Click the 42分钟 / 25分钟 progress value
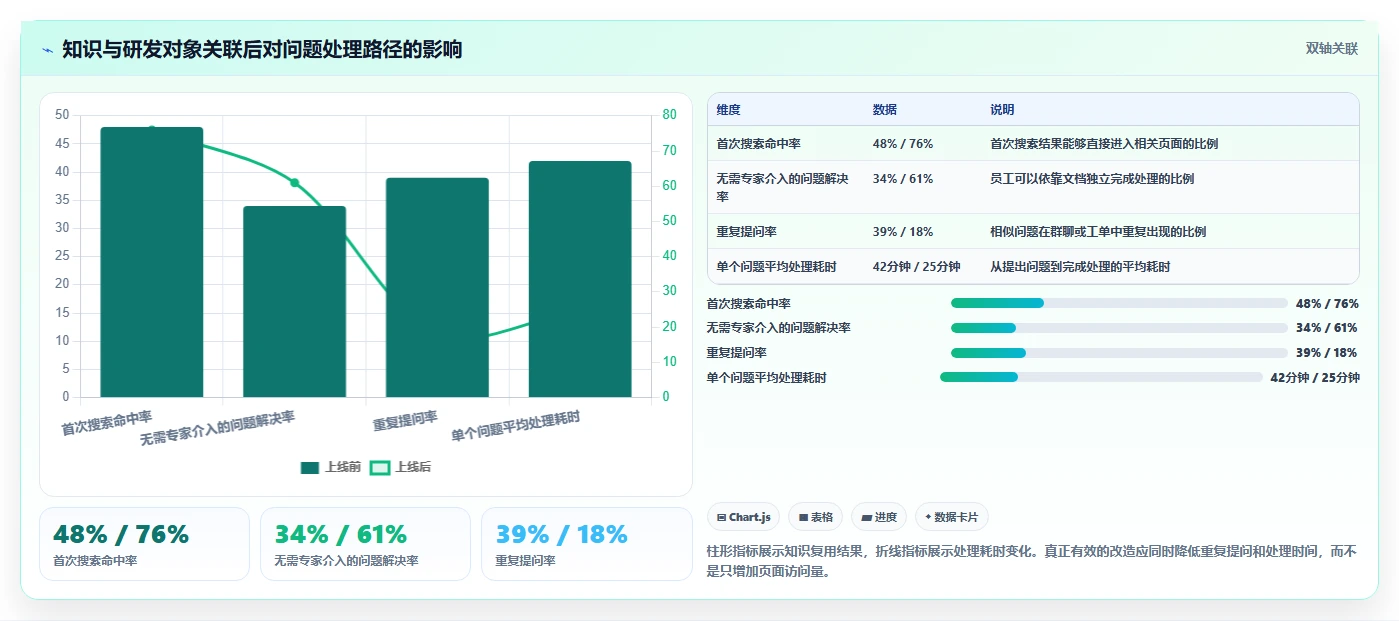Viewport: 1399px width, 621px height. 1315,378
